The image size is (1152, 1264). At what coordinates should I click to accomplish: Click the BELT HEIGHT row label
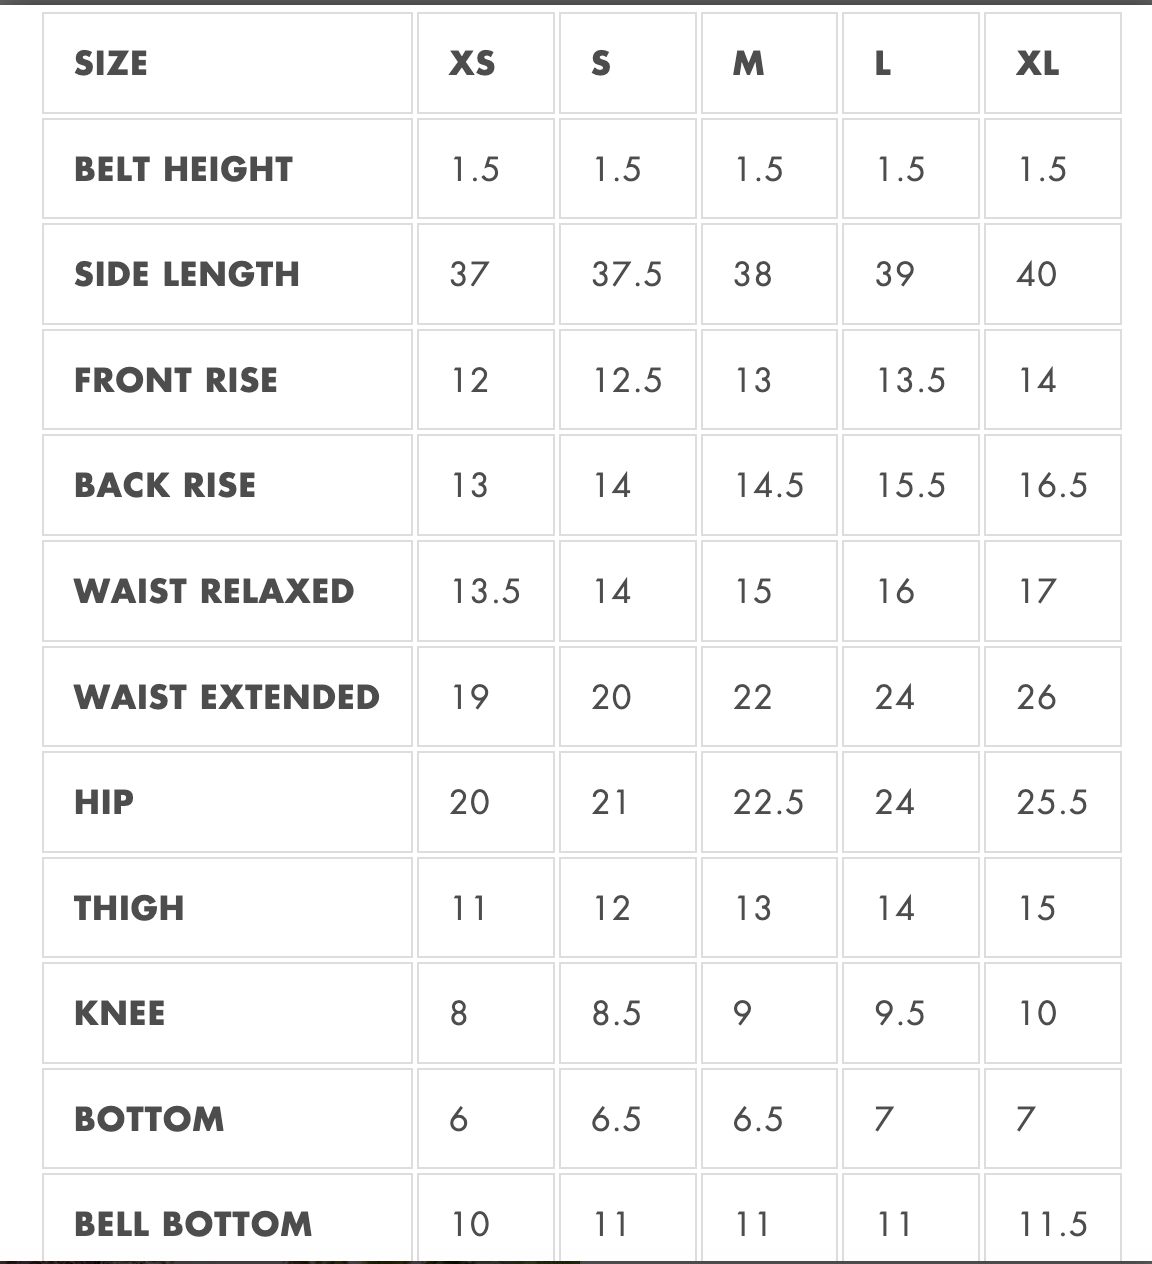(184, 169)
